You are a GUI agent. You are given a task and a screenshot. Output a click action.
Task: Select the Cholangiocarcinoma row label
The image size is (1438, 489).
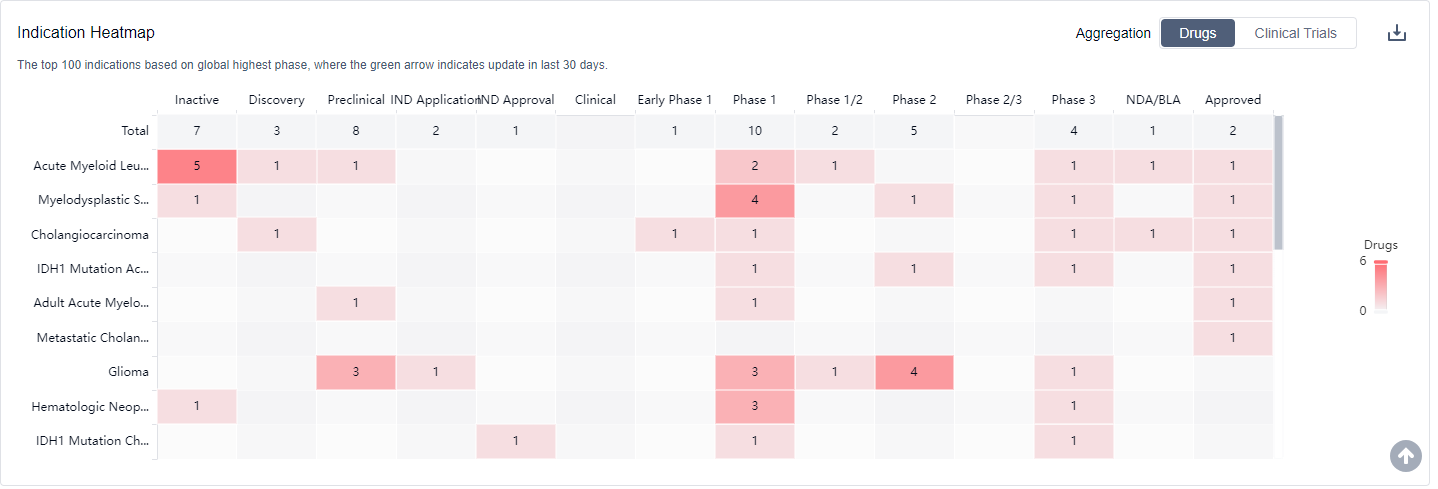pyautogui.click(x=91, y=235)
